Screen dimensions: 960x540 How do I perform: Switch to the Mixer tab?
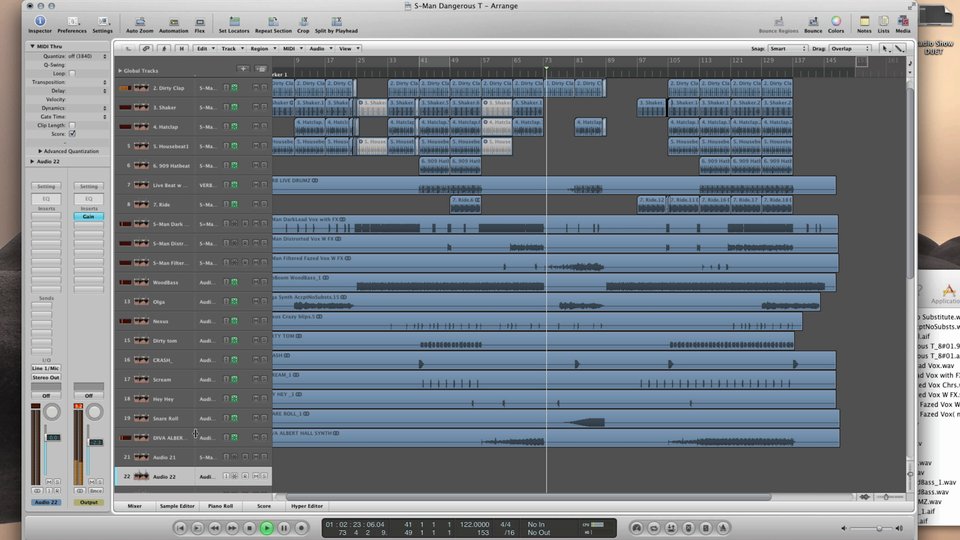click(x=135, y=506)
